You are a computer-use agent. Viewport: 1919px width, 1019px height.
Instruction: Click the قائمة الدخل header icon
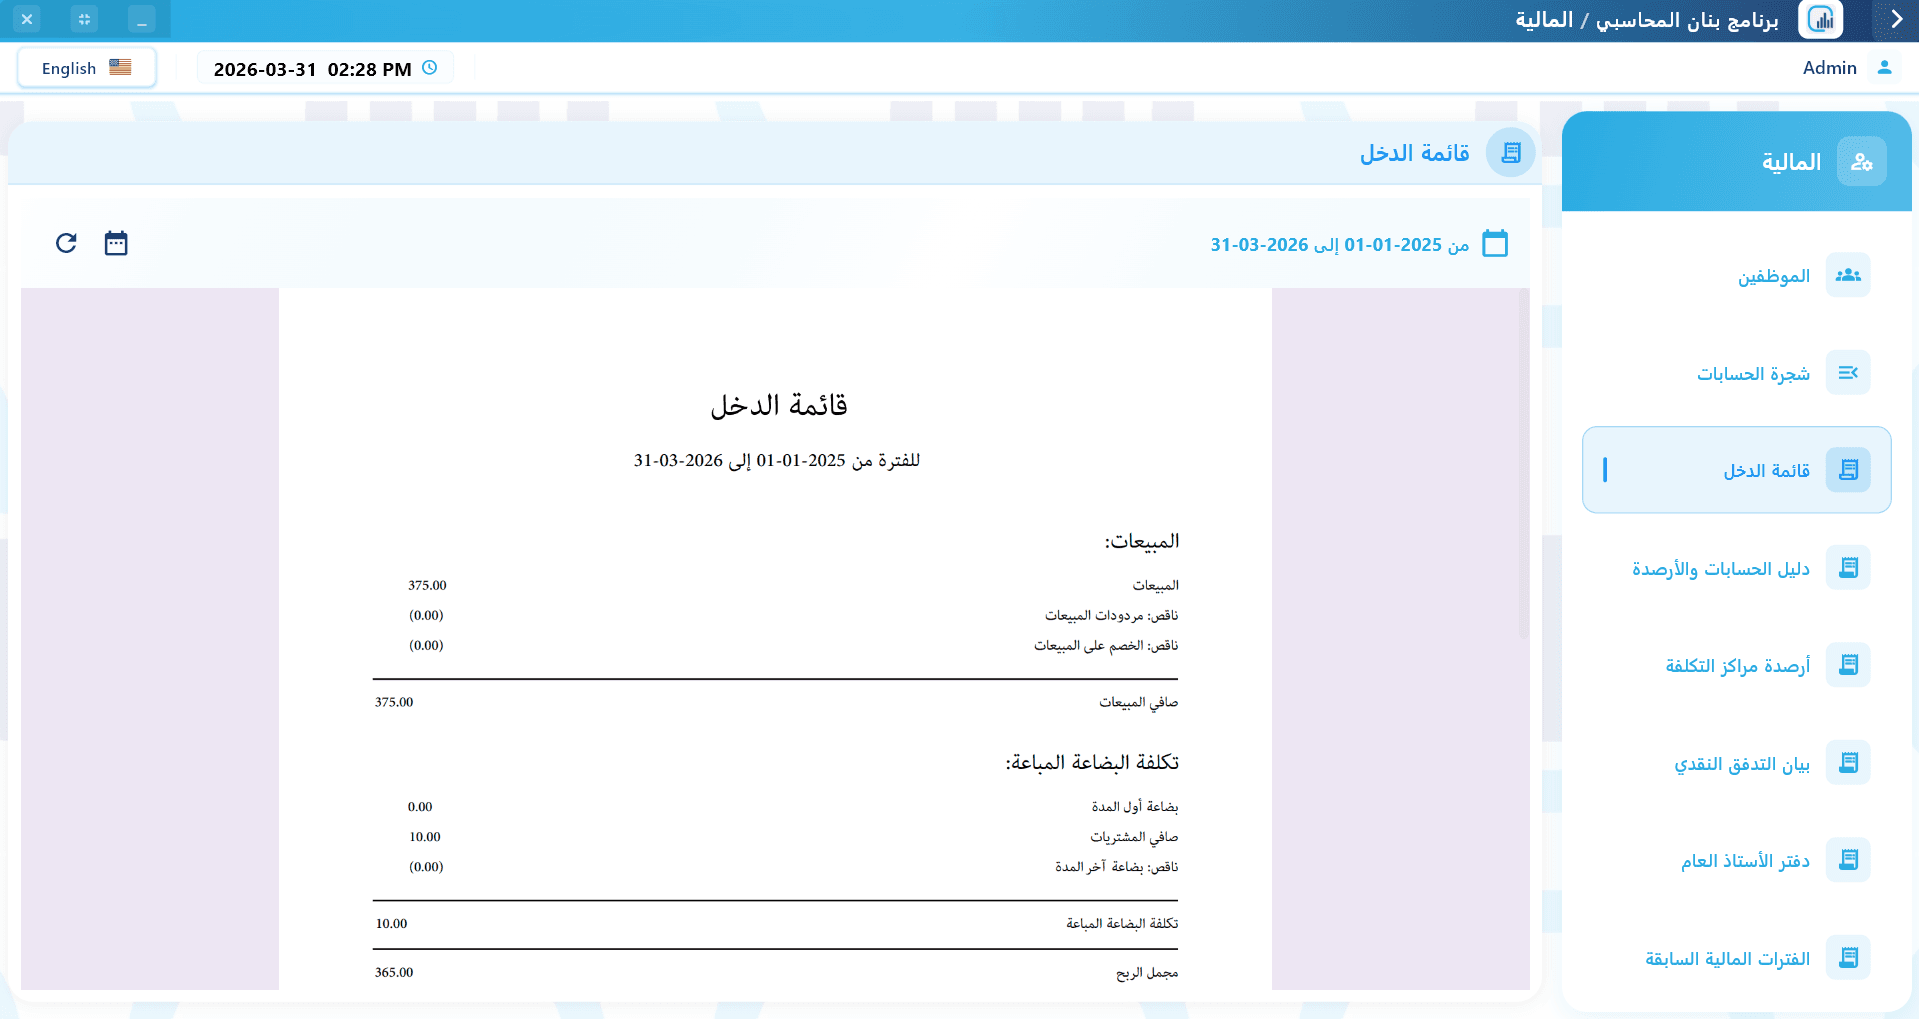pyautogui.click(x=1511, y=152)
